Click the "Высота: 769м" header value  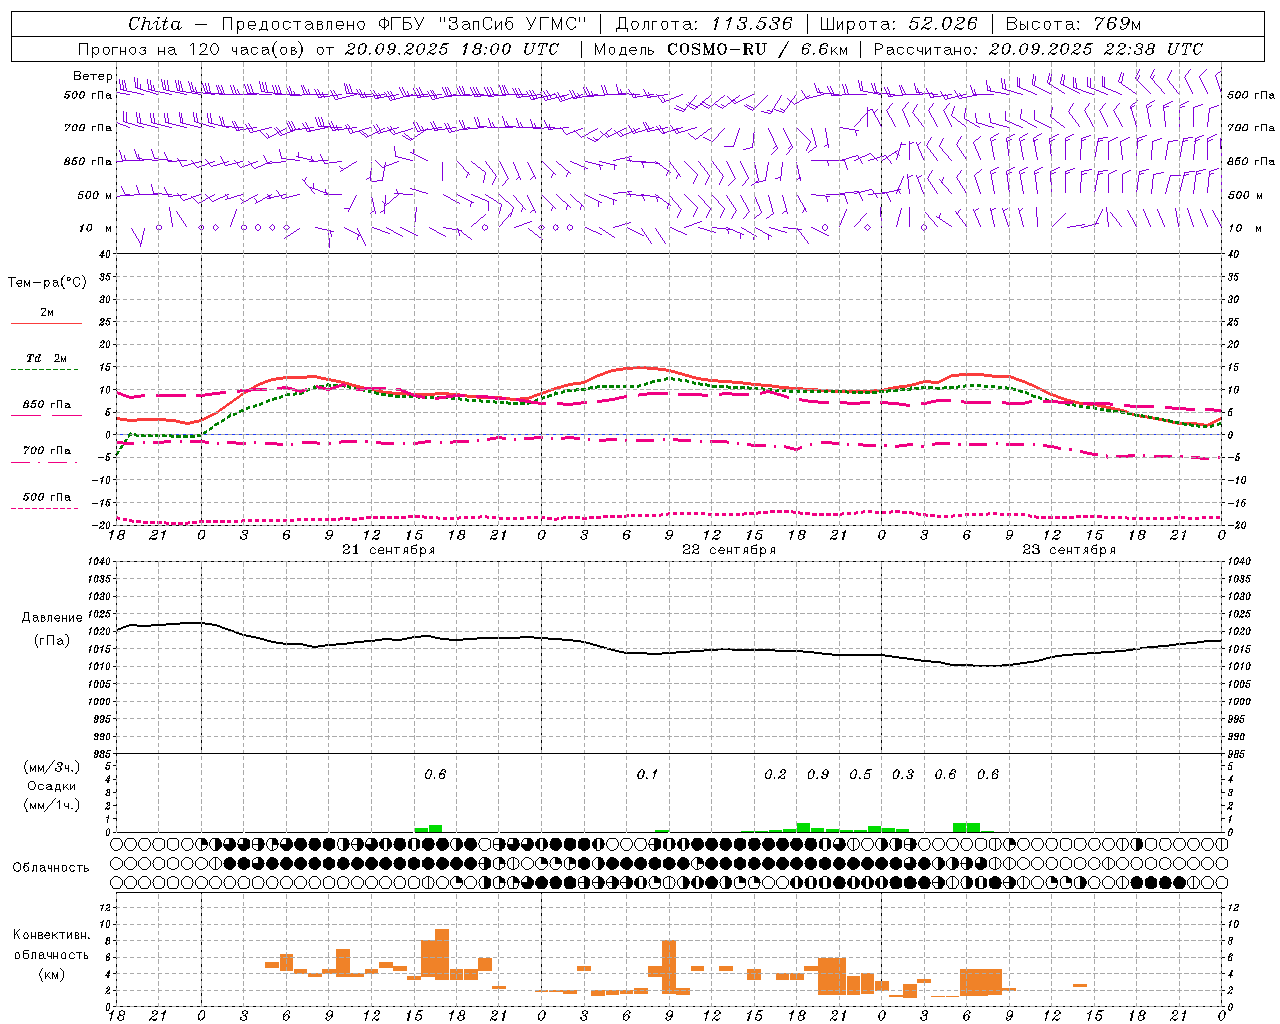(x=1074, y=23)
